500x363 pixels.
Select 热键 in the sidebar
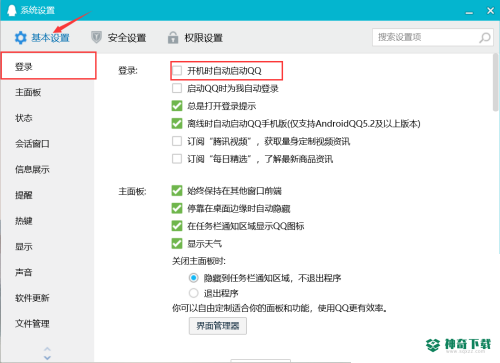click(x=24, y=221)
